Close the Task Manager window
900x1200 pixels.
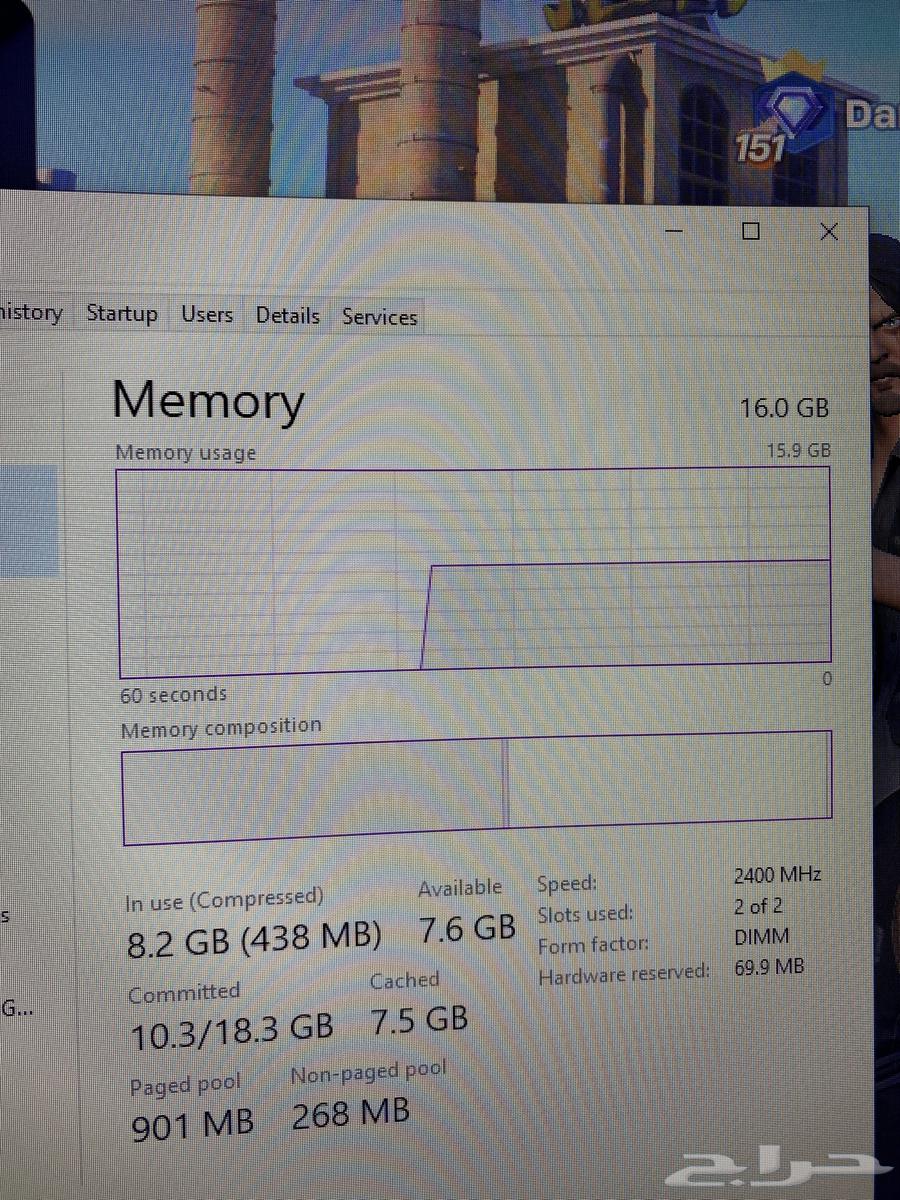[x=828, y=232]
